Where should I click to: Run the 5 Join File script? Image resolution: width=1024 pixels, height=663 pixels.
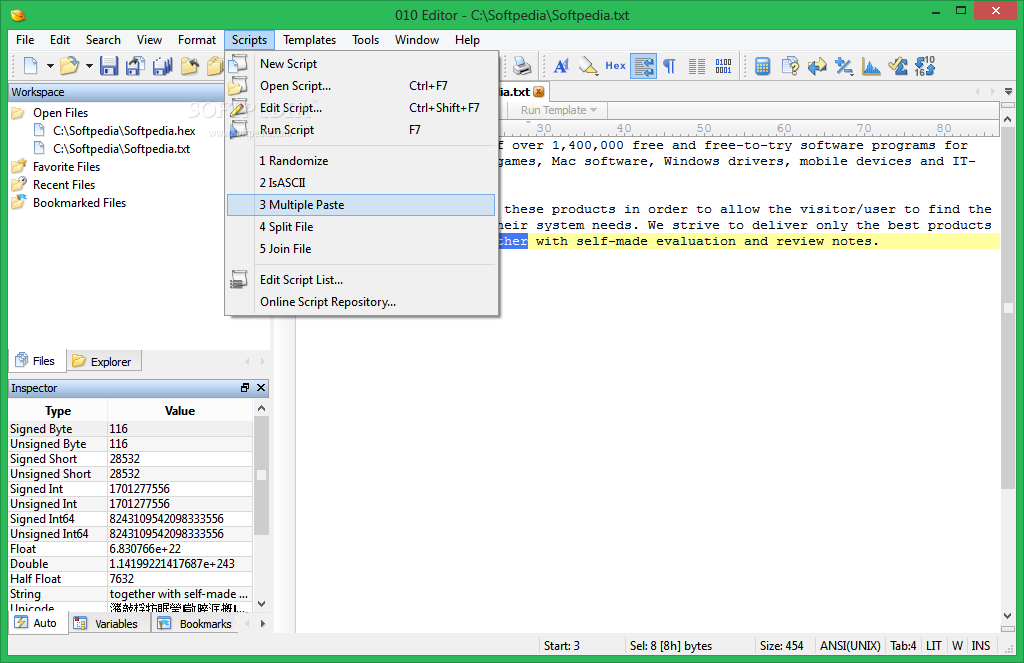[361, 249]
